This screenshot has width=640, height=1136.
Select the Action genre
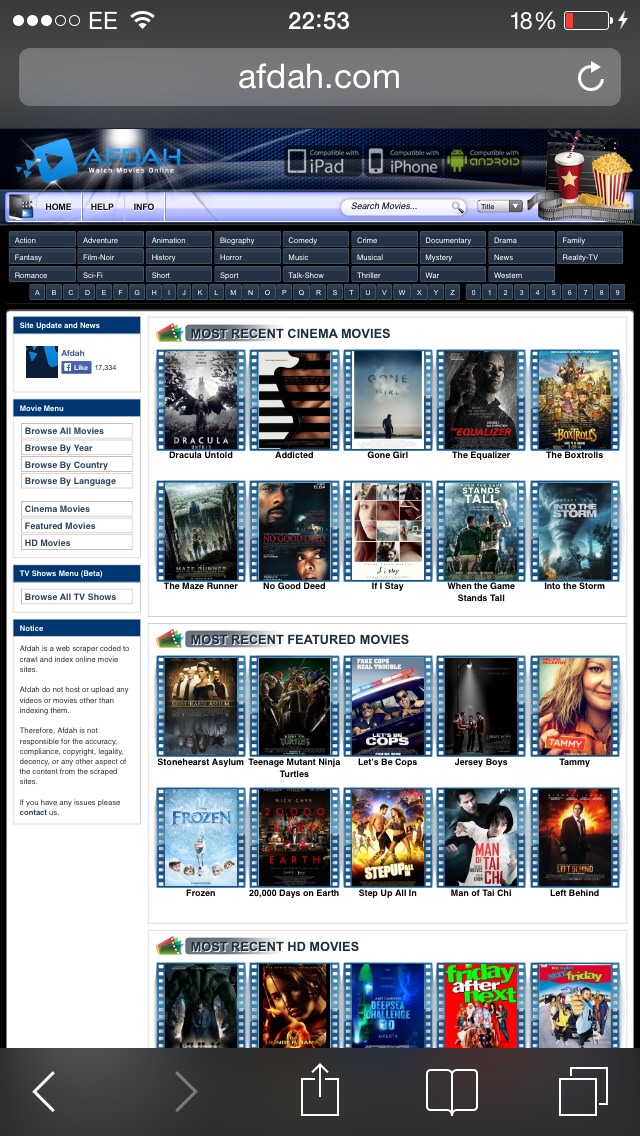tap(42, 240)
